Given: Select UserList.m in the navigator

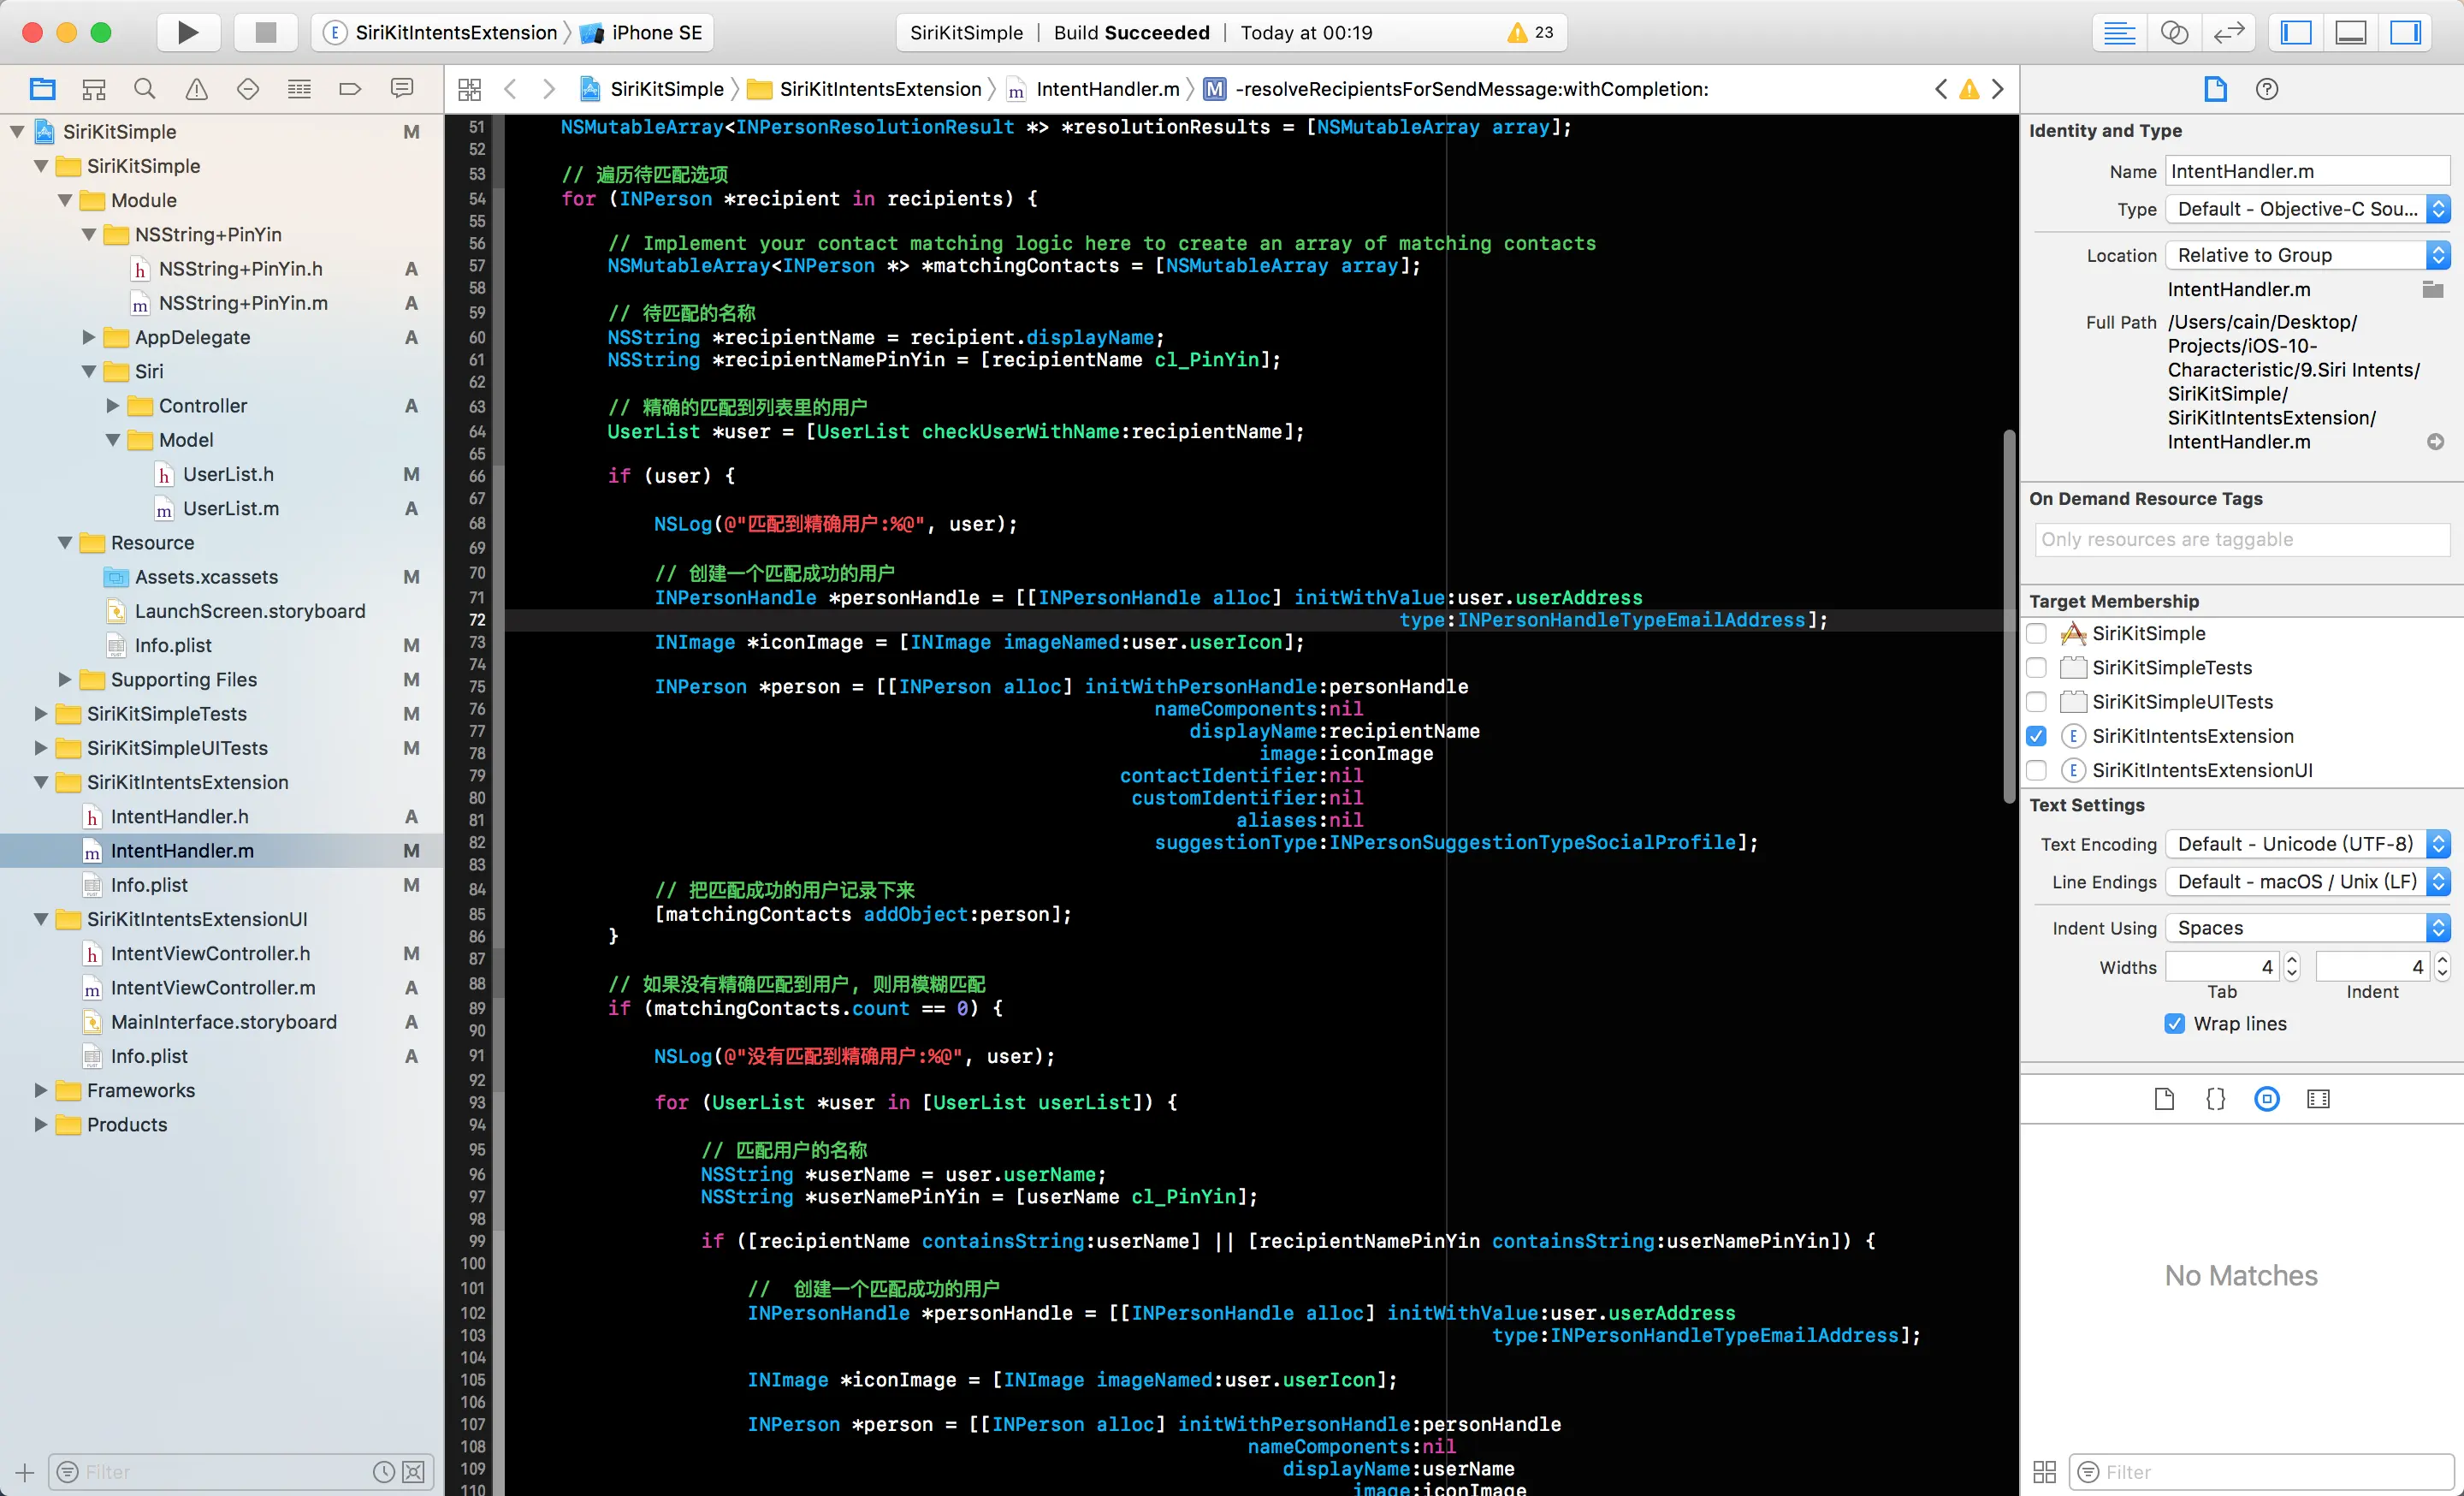Looking at the screenshot, I should point(230,508).
